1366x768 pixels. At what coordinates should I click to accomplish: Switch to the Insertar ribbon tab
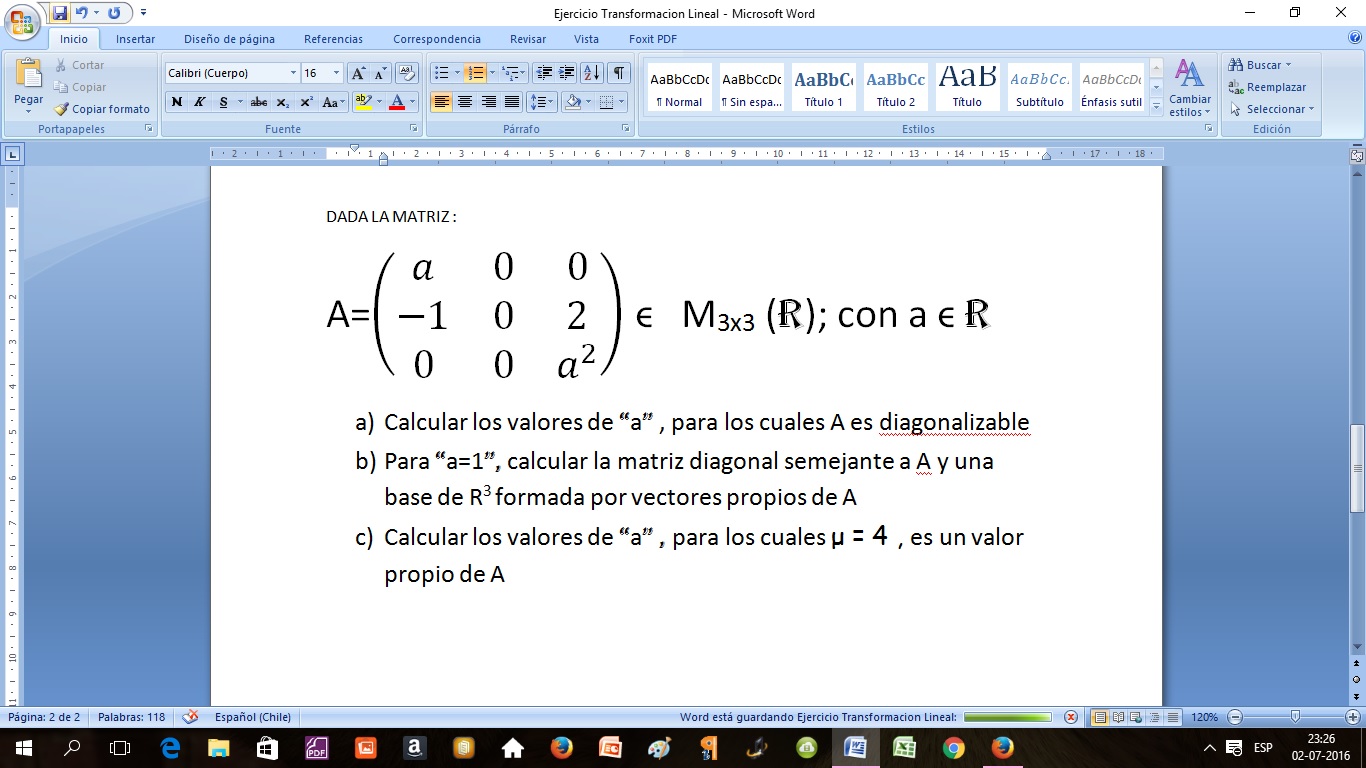click(135, 39)
